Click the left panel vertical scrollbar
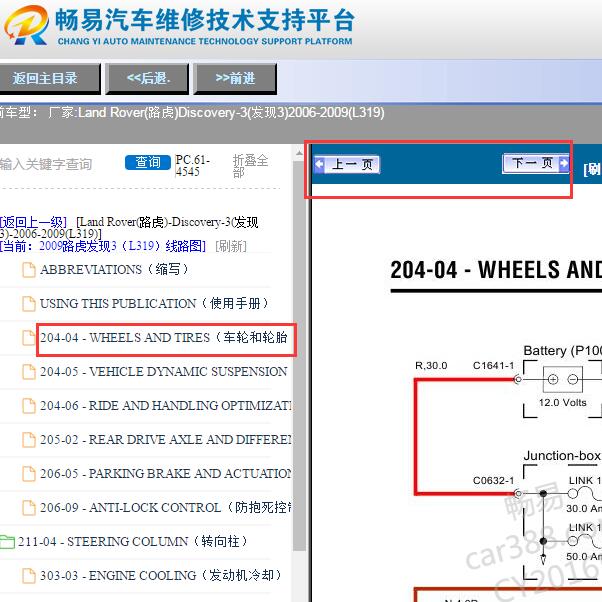The width and height of the screenshot is (602, 602). (299, 355)
